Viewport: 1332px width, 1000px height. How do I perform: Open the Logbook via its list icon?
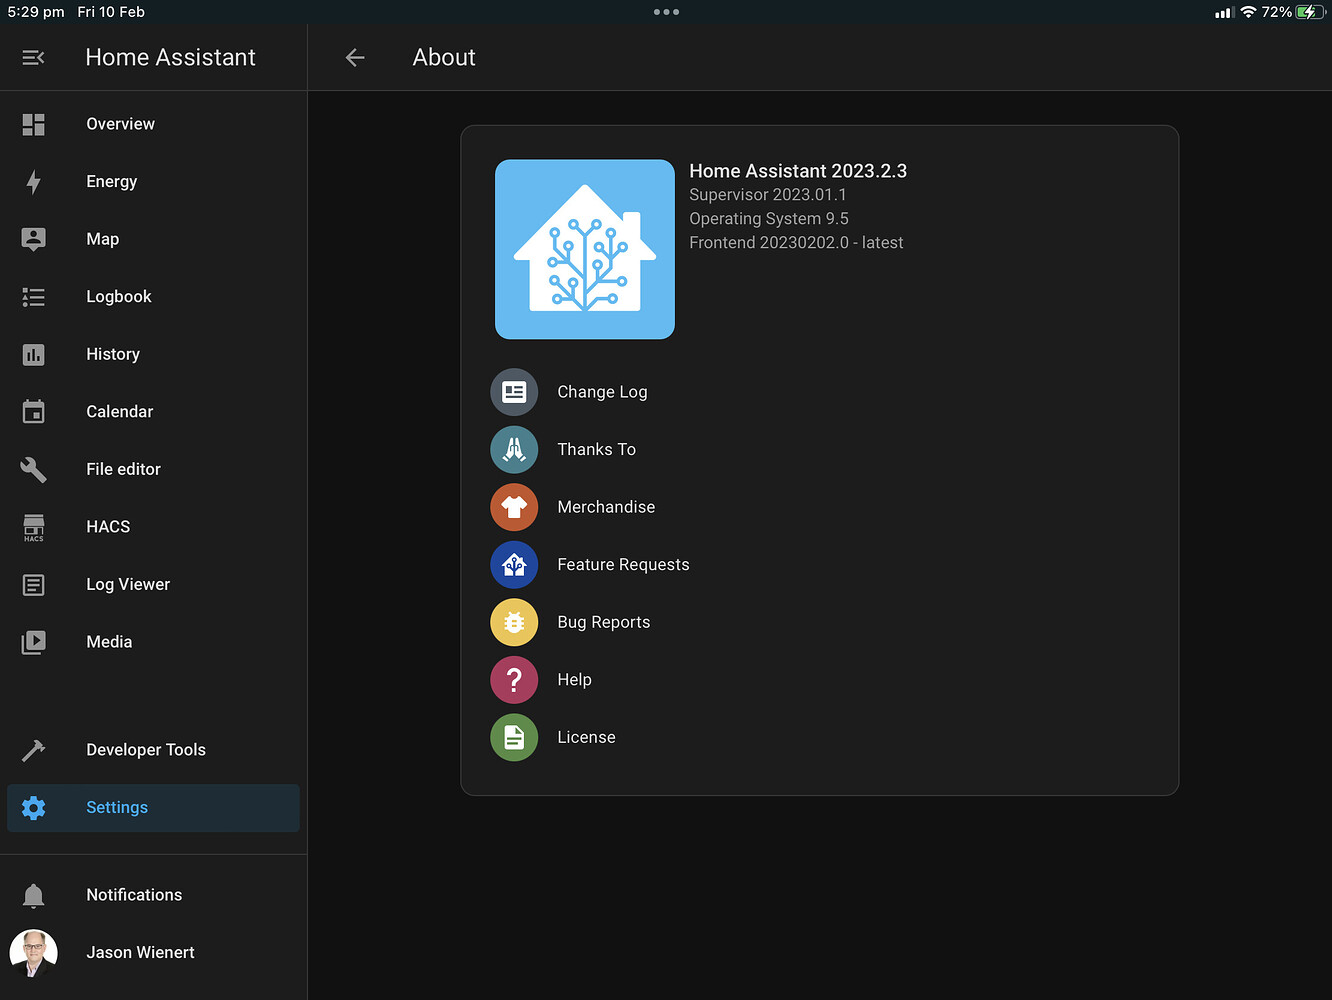pyautogui.click(x=33, y=297)
